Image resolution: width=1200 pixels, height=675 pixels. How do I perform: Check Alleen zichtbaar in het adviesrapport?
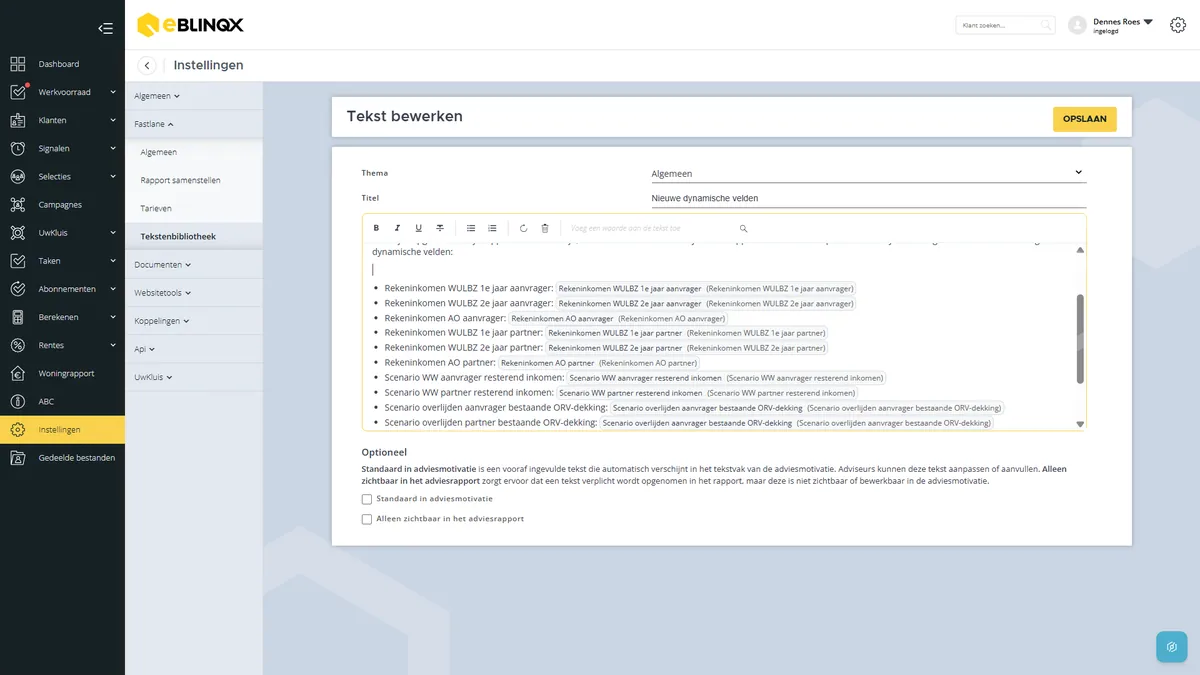(x=367, y=519)
